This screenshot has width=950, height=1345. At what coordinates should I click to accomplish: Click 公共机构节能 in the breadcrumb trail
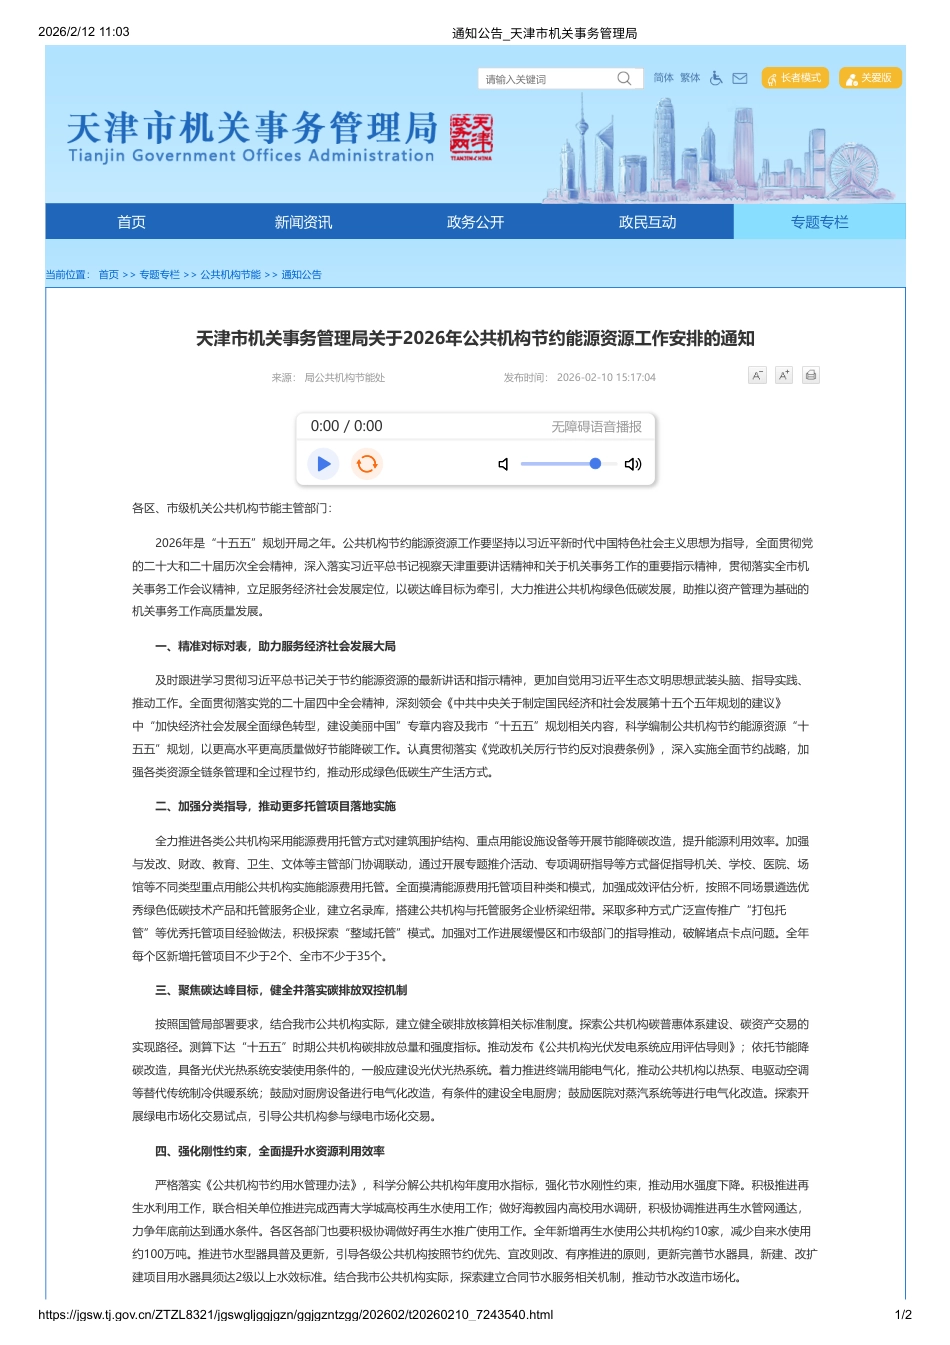click(x=230, y=274)
